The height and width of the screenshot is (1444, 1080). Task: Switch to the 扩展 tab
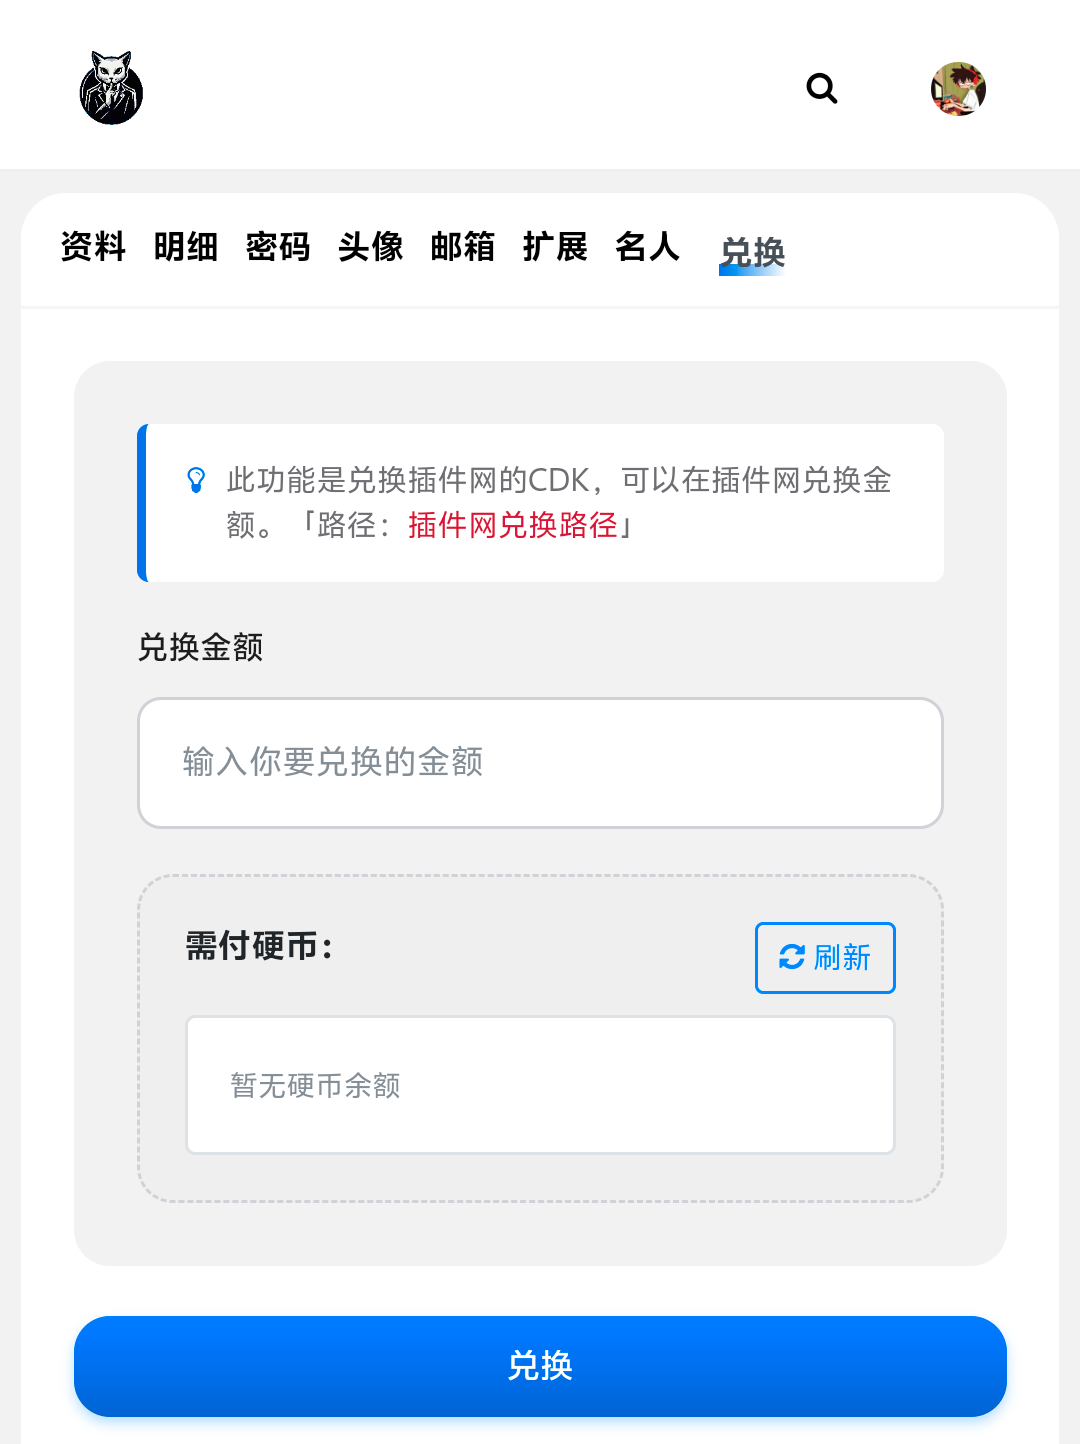tap(555, 246)
